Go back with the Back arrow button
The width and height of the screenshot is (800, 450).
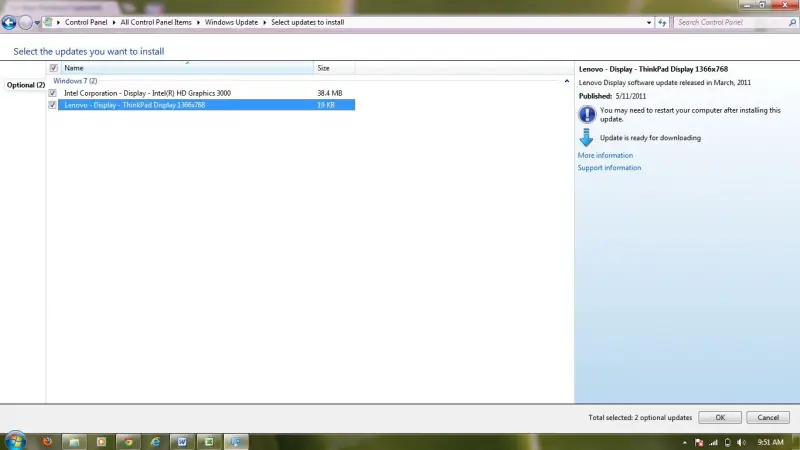pyautogui.click(x=9, y=22)
